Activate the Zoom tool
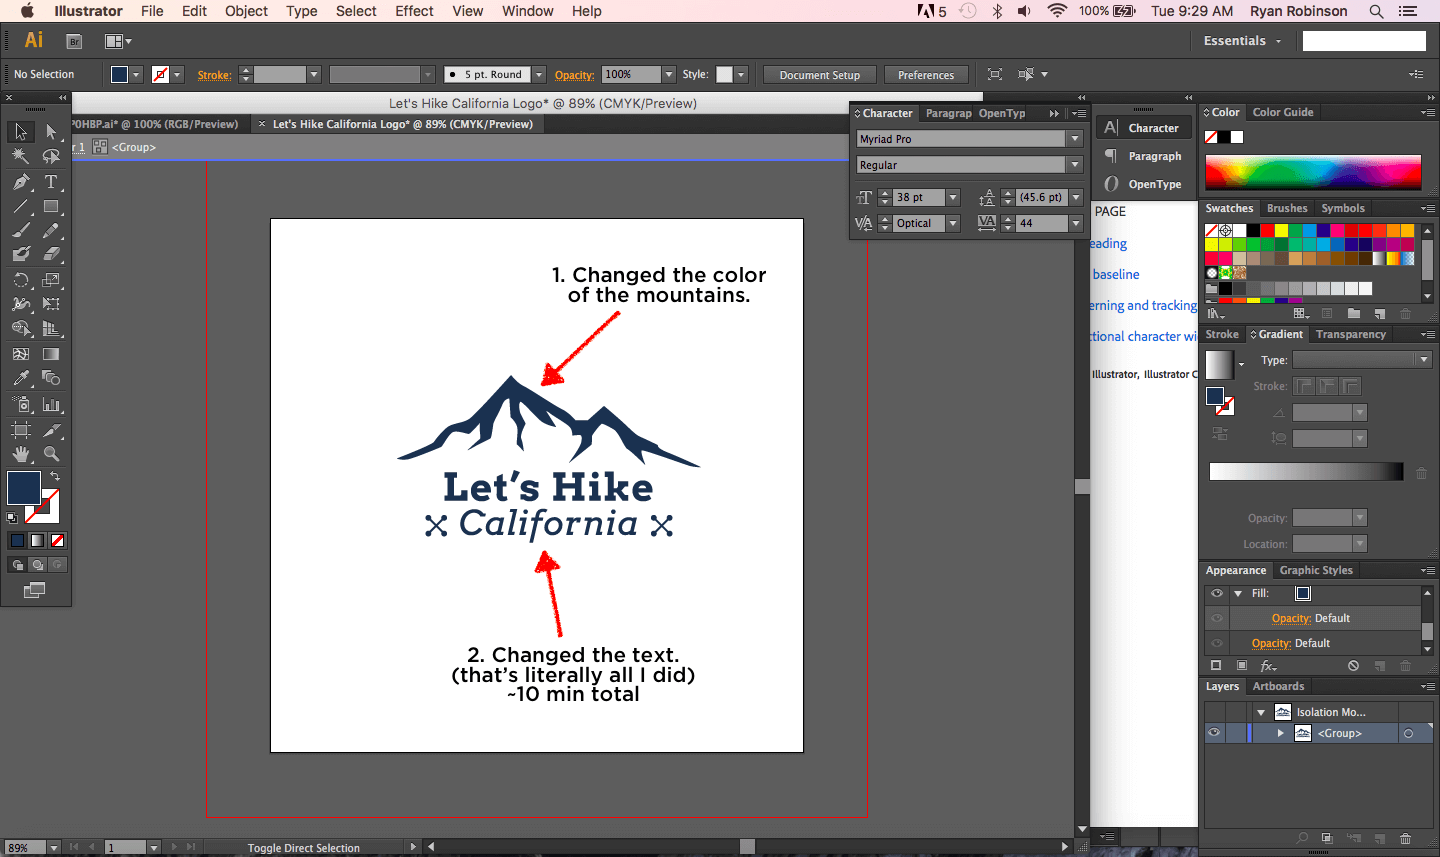Image resolution: width=1440 pixels, height=857 pixels. [52, 453]
